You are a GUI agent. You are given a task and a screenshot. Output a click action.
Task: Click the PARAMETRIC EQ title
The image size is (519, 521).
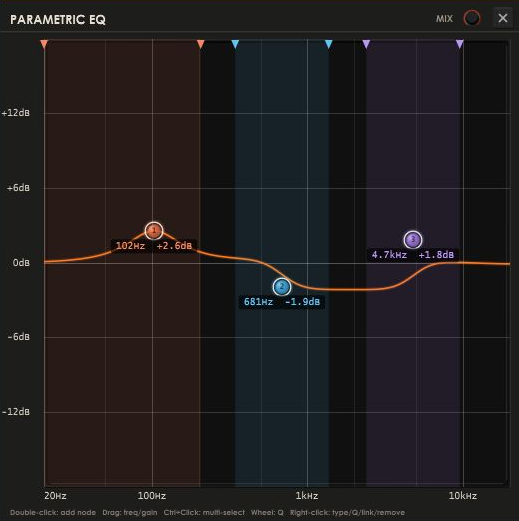[x=58, y=20]
